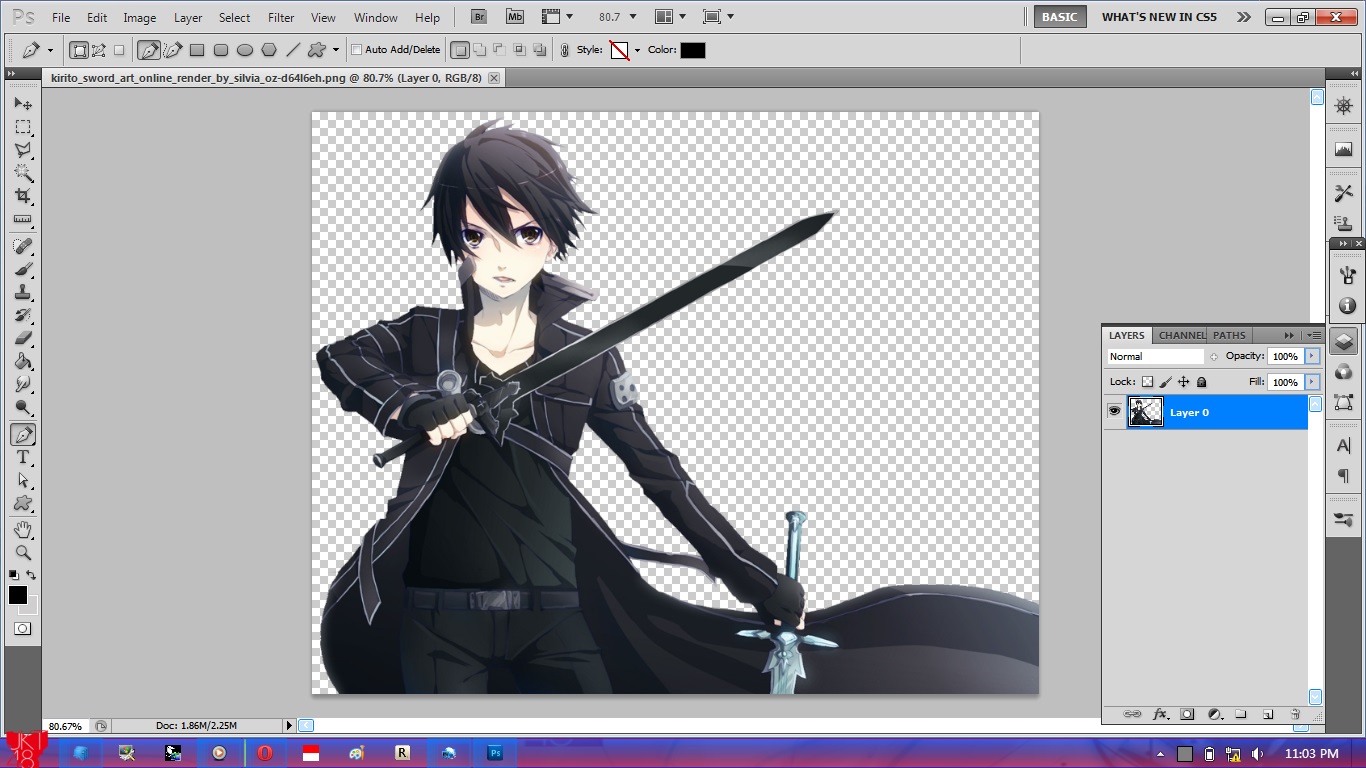The width and height of the screenshot is (1366, 768).
Task: Toggle Lock image pixels
Action: click(x=1166, y=382)
